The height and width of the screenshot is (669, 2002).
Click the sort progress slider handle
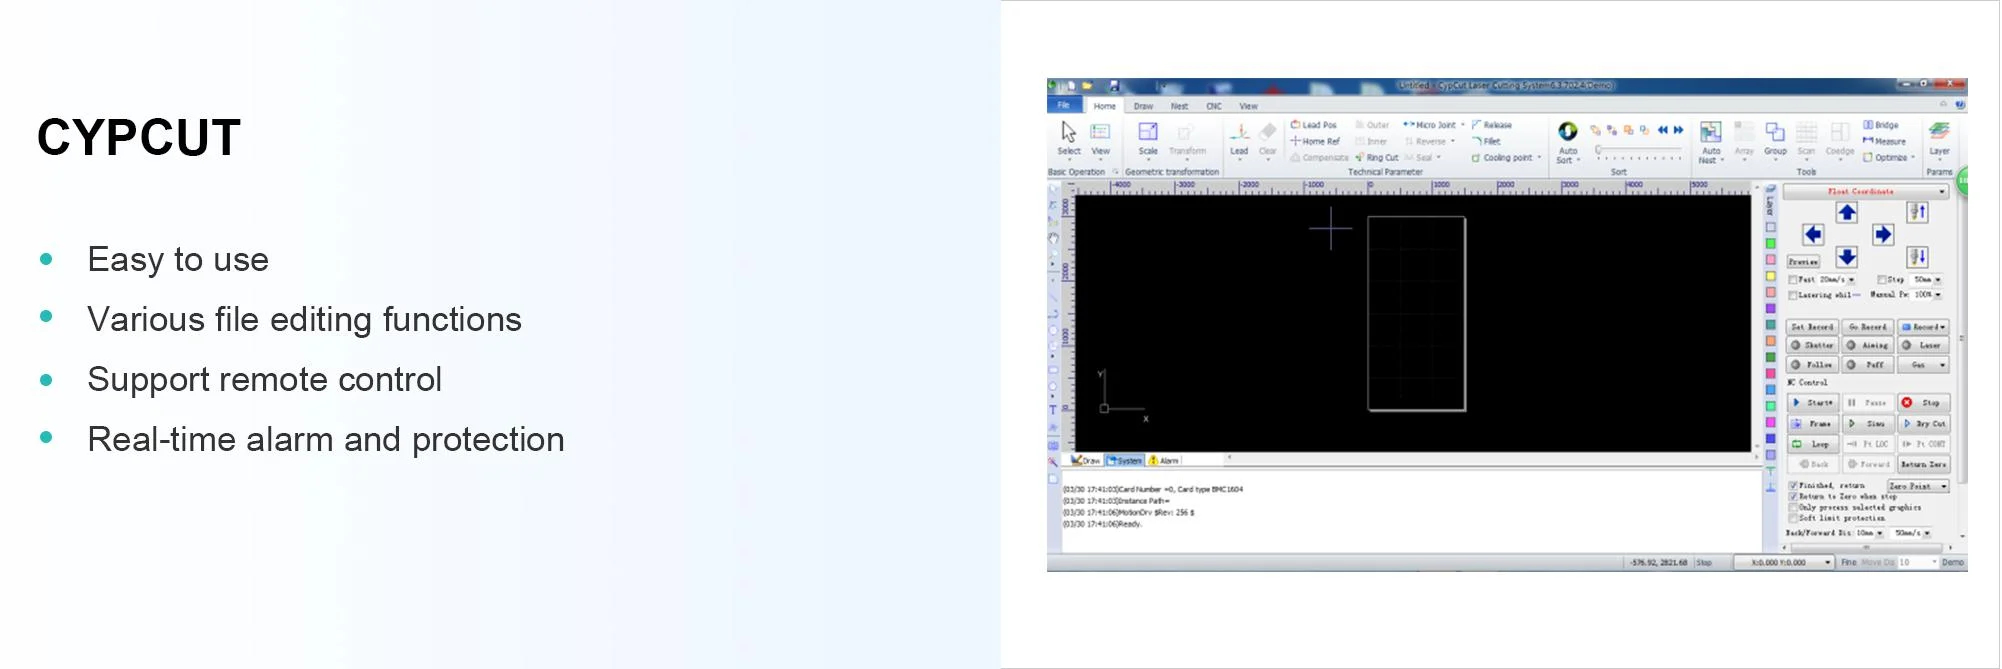[x=1598, y=151]
